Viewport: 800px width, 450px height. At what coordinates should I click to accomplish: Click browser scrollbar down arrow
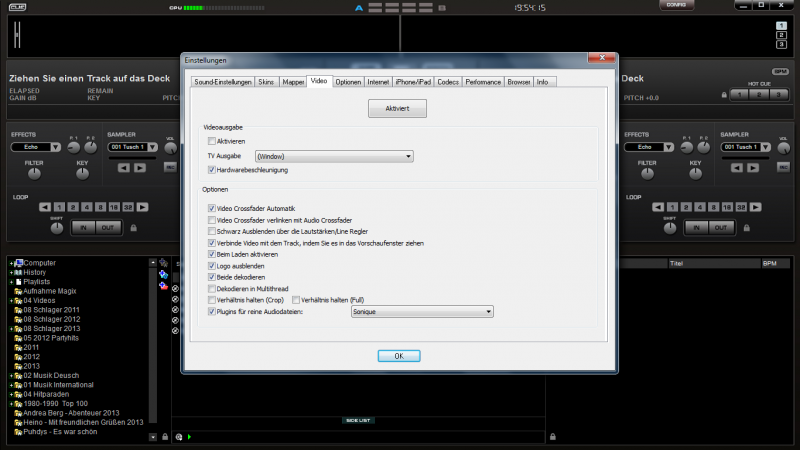[153, 437]
